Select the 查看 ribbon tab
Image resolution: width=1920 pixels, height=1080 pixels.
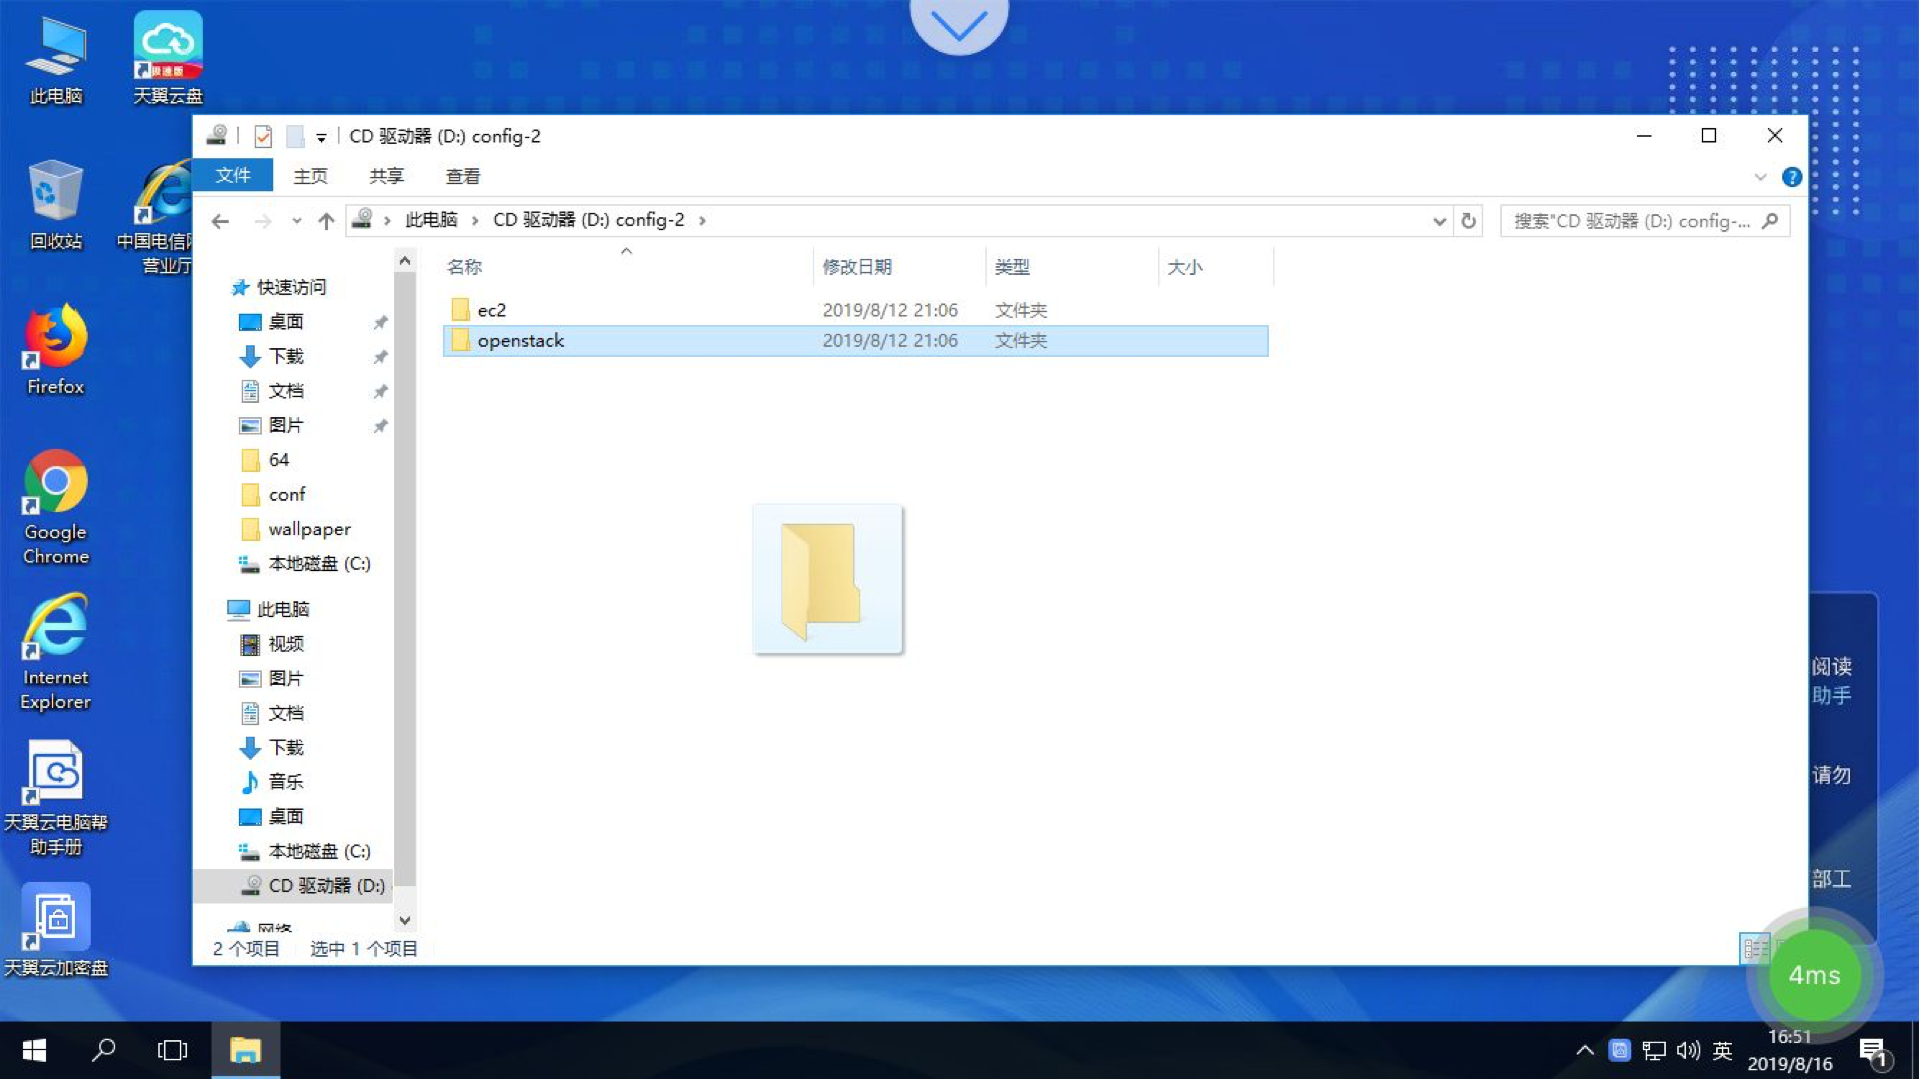pyautogui.click(x=464, y=175)
